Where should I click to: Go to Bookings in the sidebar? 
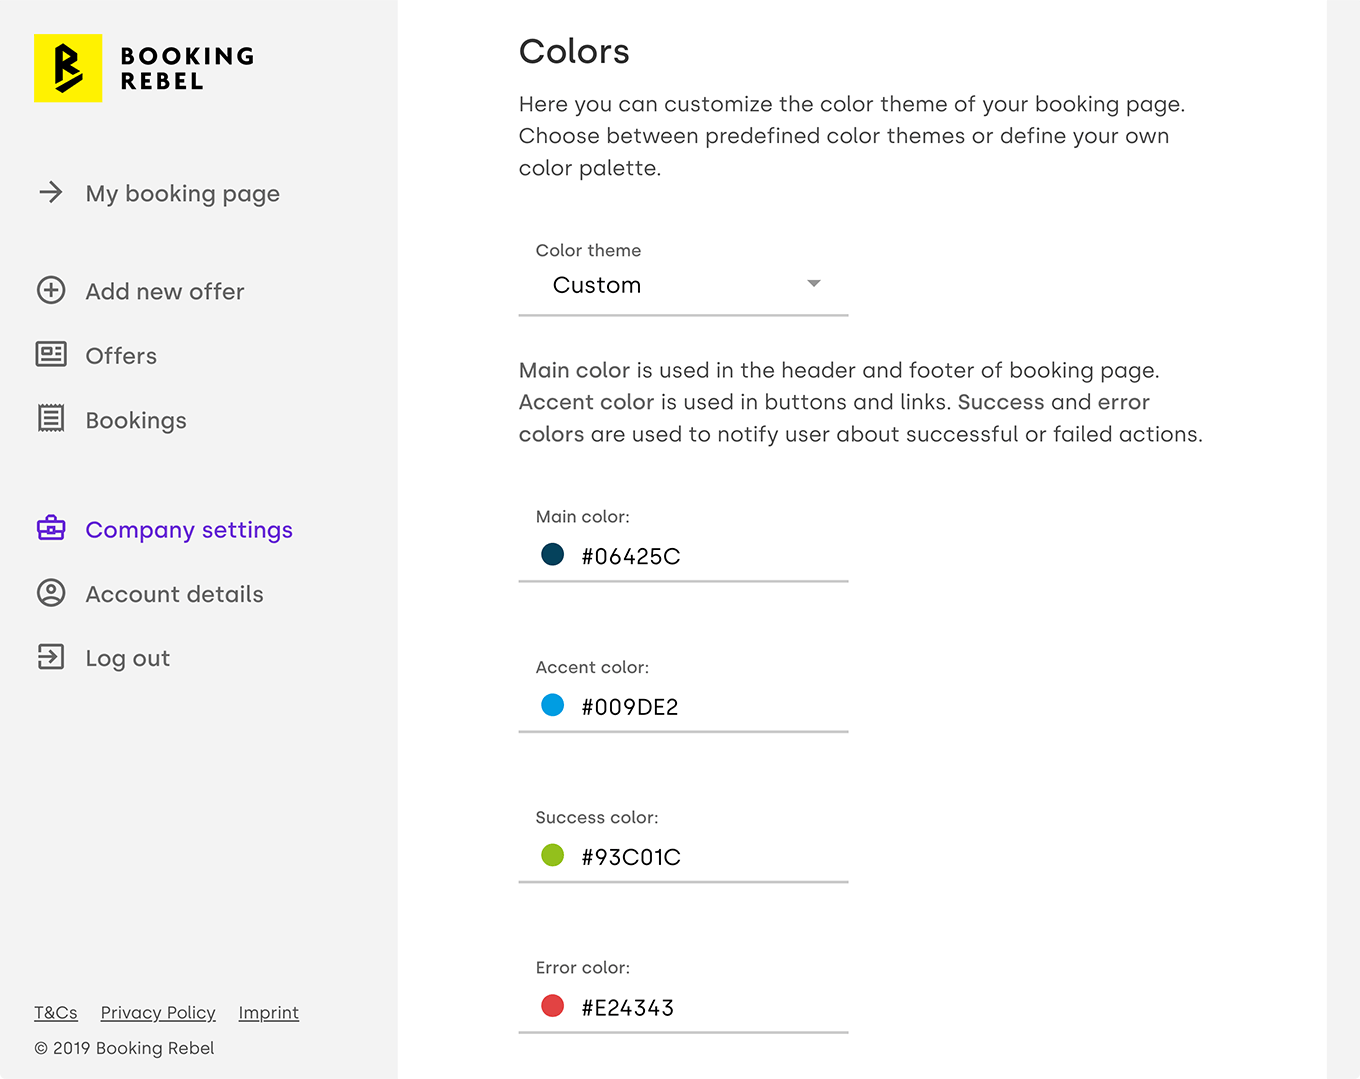pyautogui.click(x=136, y=421)
